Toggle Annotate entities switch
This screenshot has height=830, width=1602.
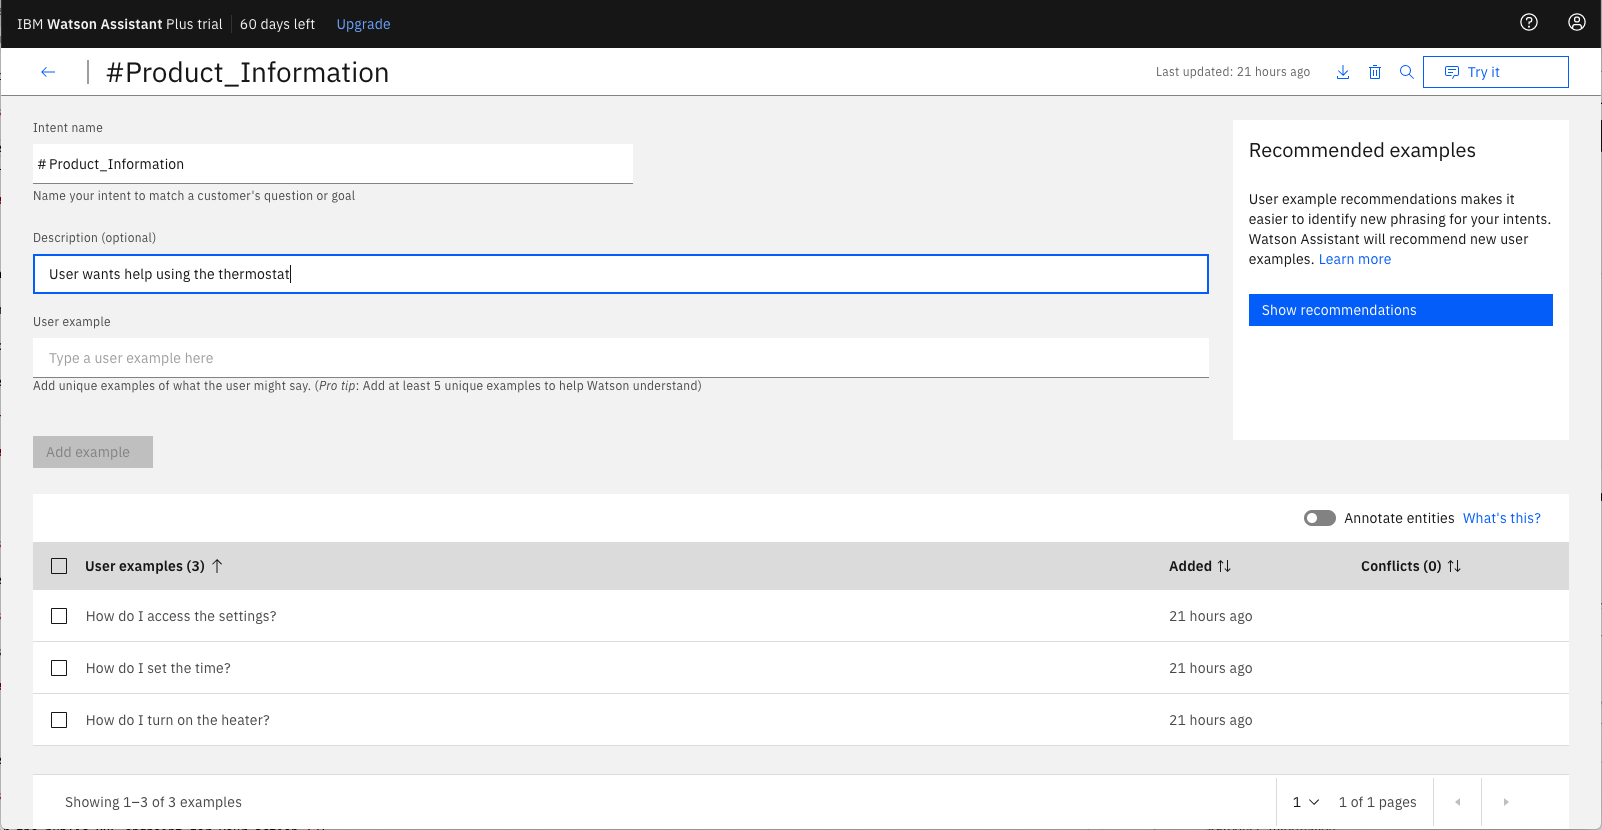click(x=1320, y=518)
